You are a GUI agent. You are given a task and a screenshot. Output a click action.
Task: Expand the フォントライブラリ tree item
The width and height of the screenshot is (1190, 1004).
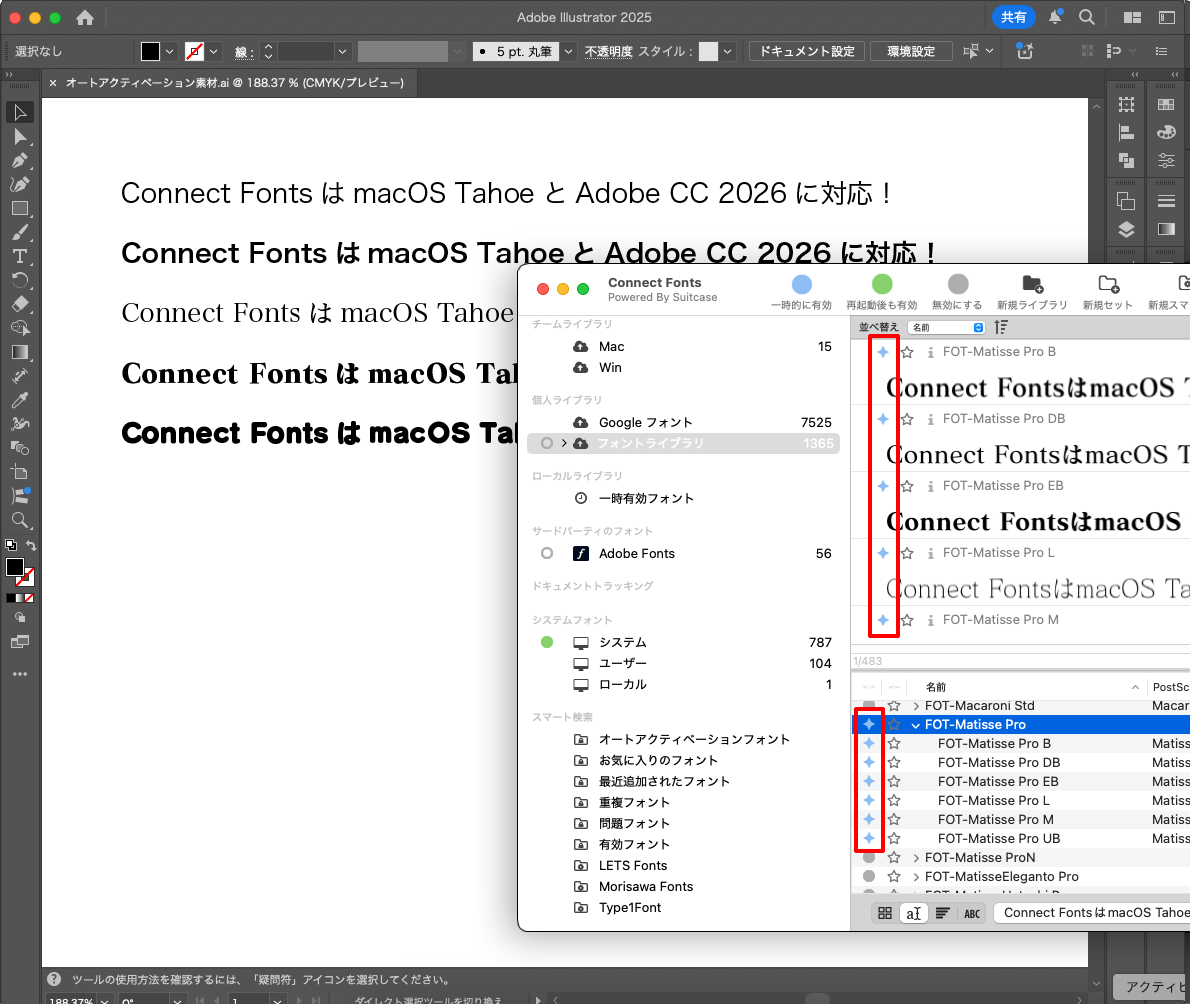tap(564, 443)
